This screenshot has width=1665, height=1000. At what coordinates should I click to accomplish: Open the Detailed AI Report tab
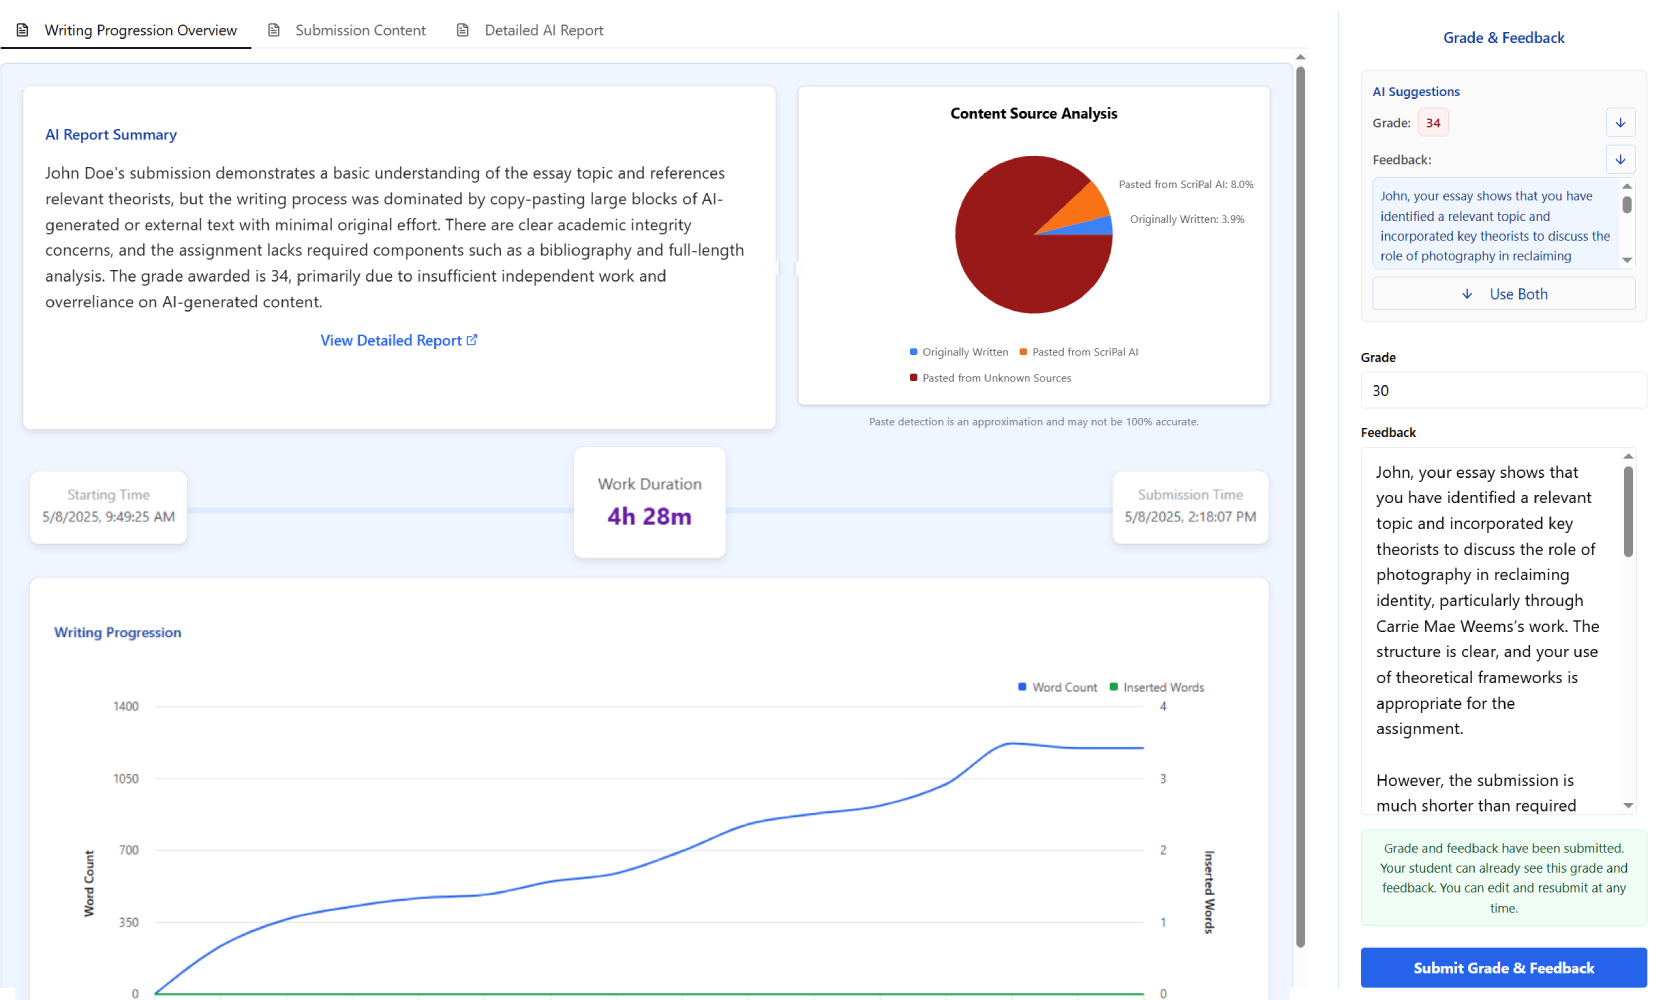tap(543, 30)
